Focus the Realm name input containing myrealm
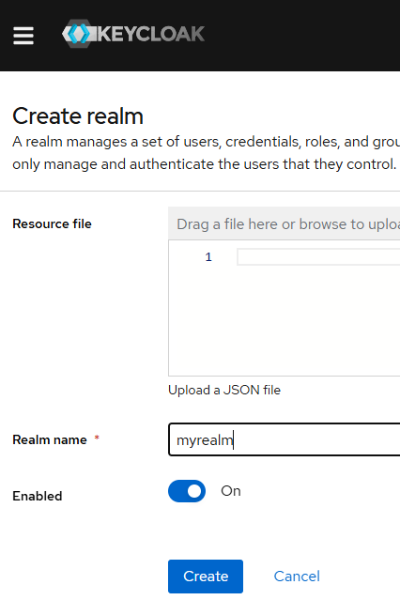 [284, 440]
